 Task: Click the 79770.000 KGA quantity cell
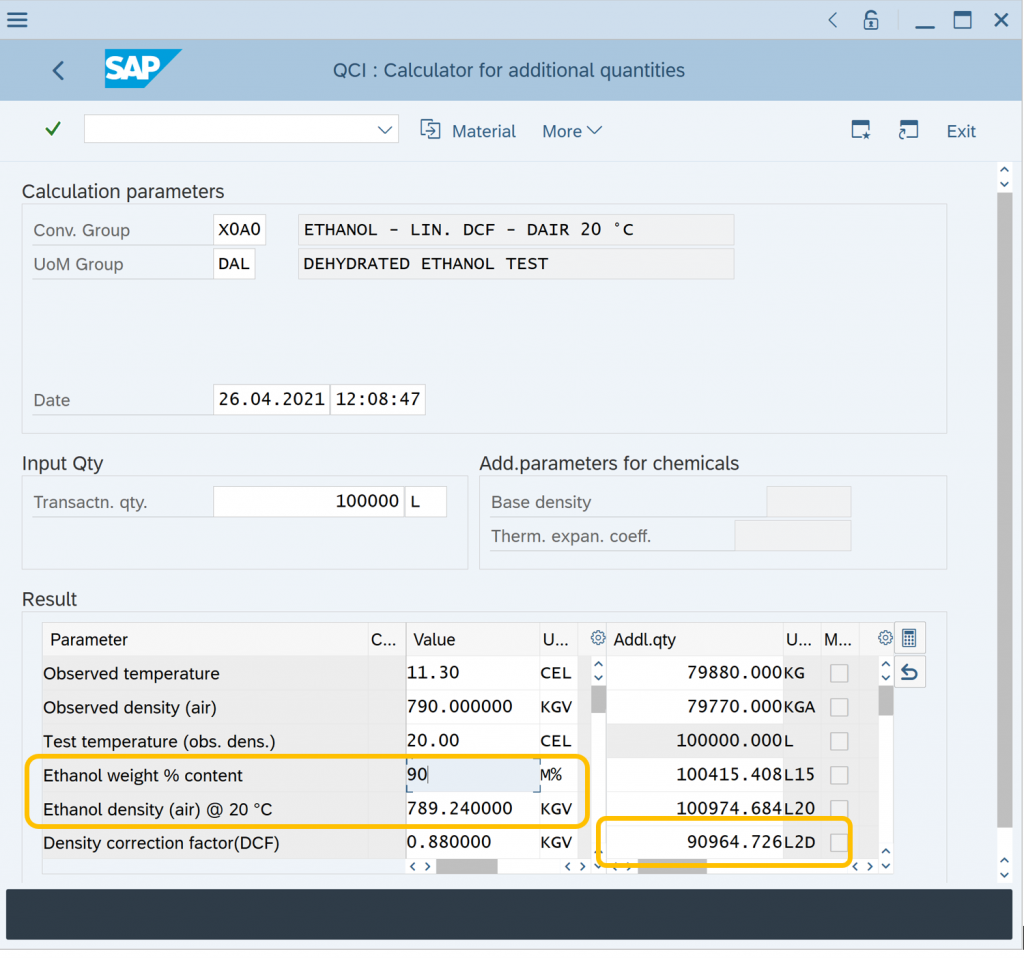tap(695, 706)
